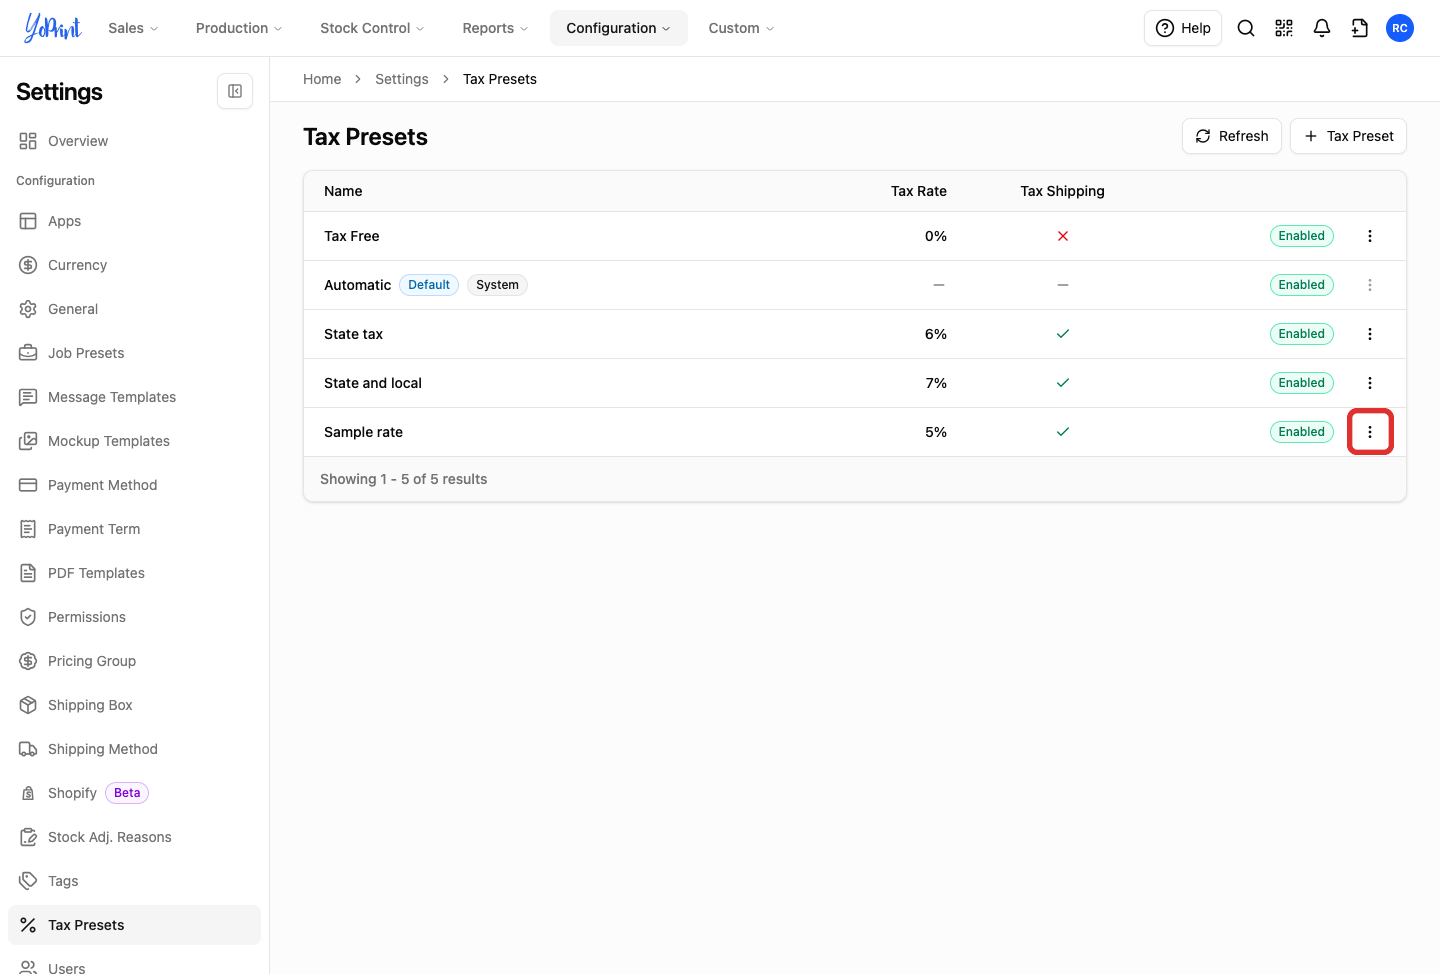Click the YoPrint logo
Screen dimensions: 1440x974
(53, 28)
